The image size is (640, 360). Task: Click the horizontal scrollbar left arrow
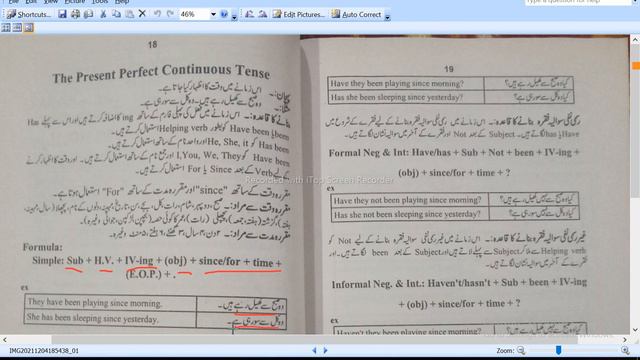pyautogui.click(x=4, y=340)
